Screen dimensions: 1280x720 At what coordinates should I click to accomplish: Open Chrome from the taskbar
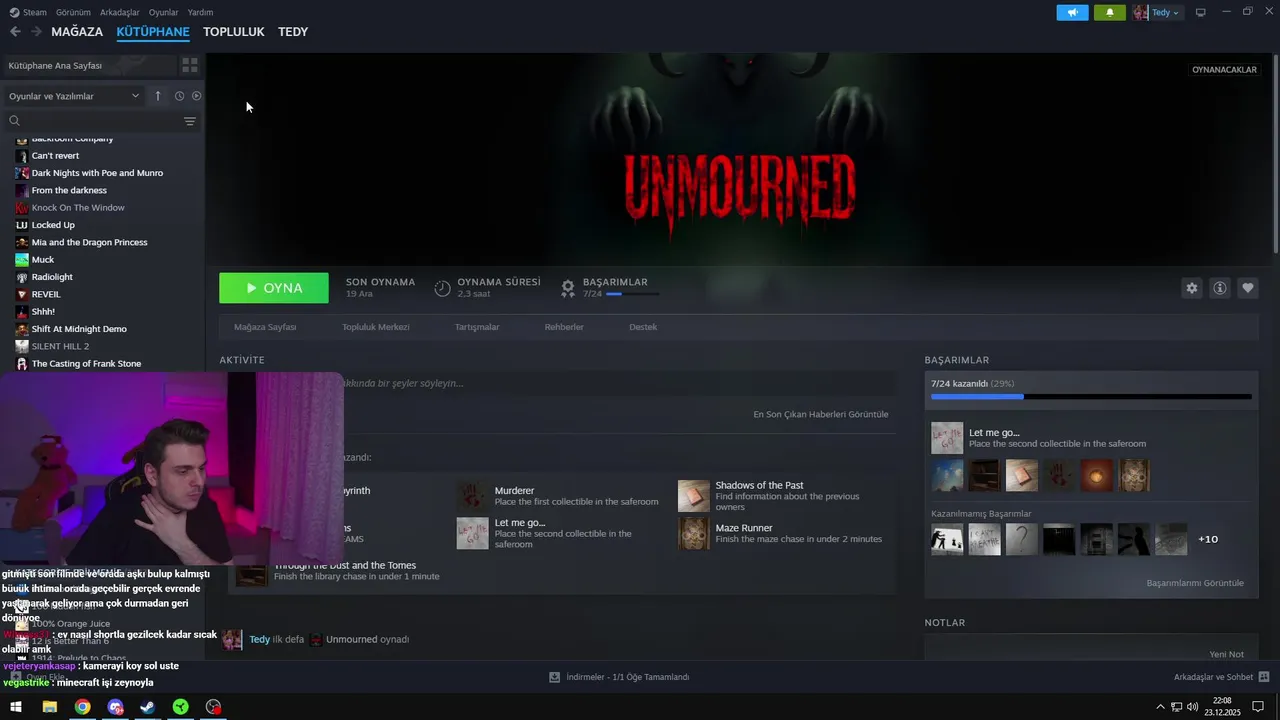pyautogui.click(x=82, y=707)
